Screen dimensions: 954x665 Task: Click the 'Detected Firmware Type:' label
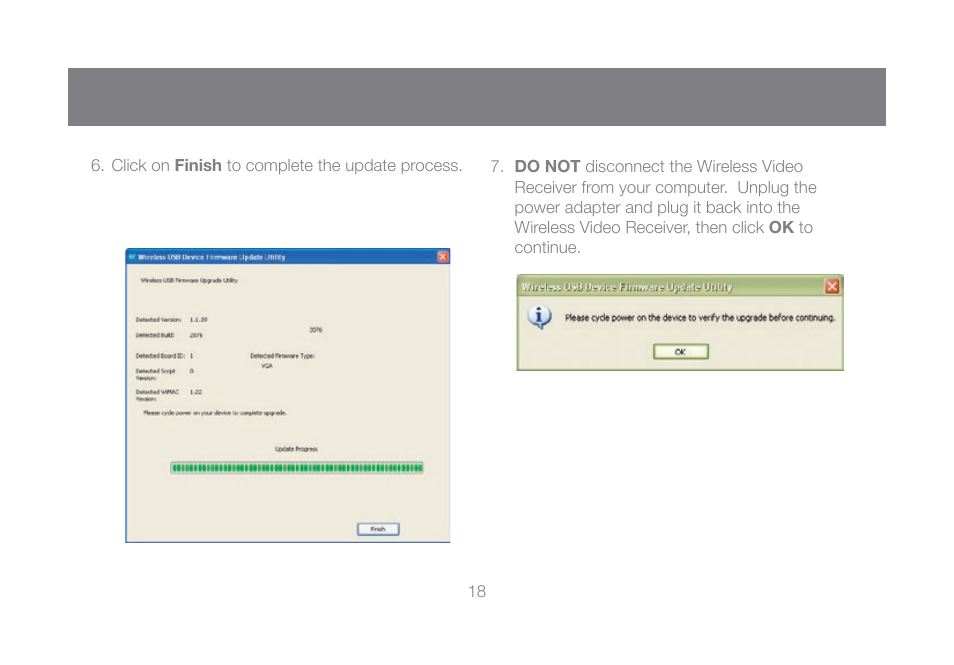282,356
